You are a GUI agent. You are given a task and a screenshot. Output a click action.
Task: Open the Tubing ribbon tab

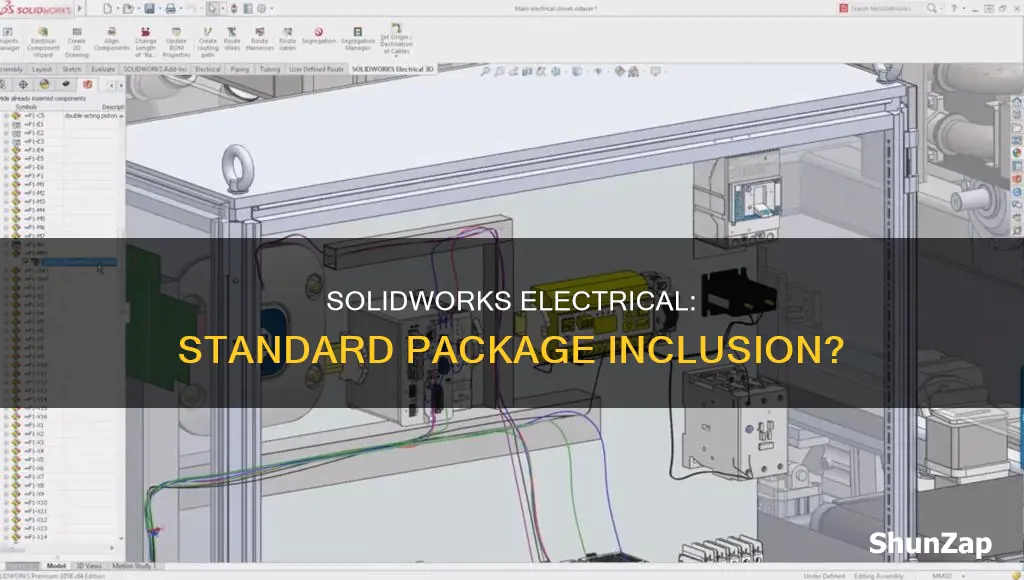(x=270, y=69)
